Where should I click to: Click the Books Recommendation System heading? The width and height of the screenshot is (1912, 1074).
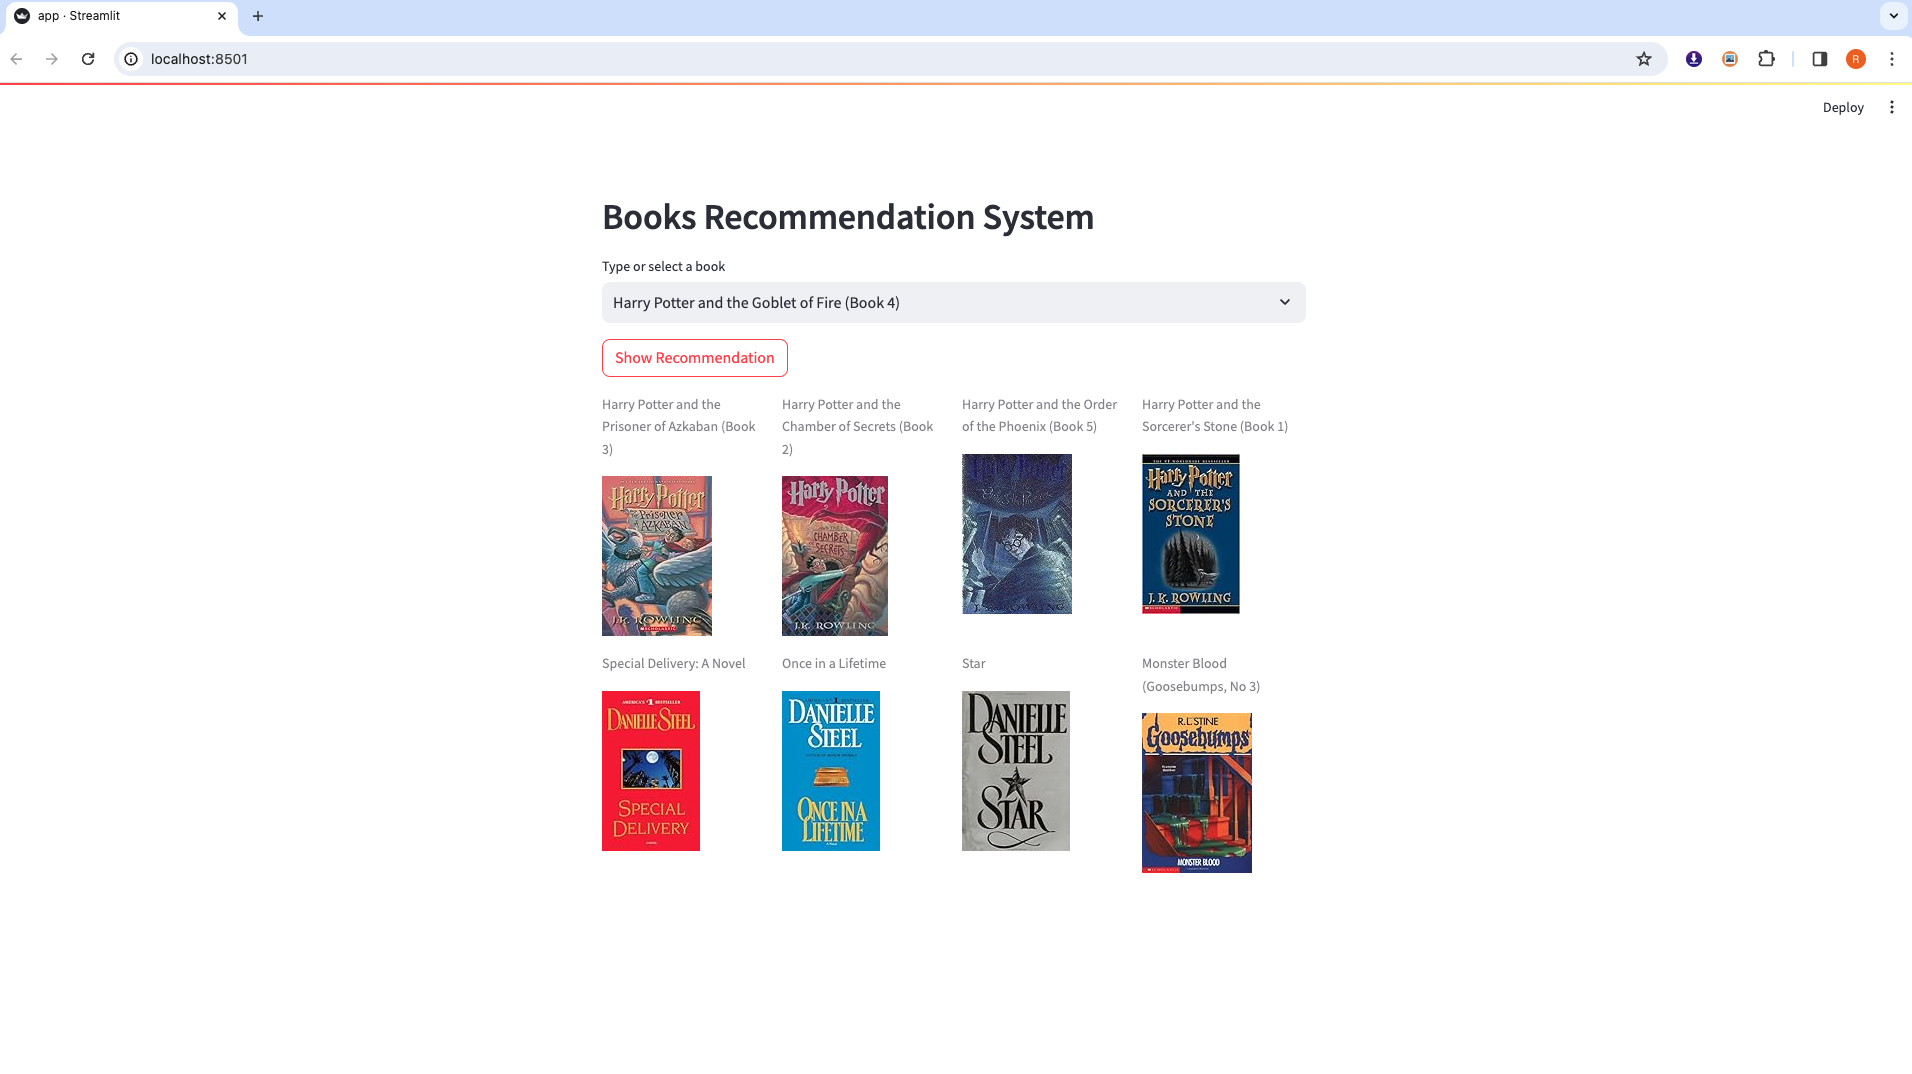coord(848,217)
